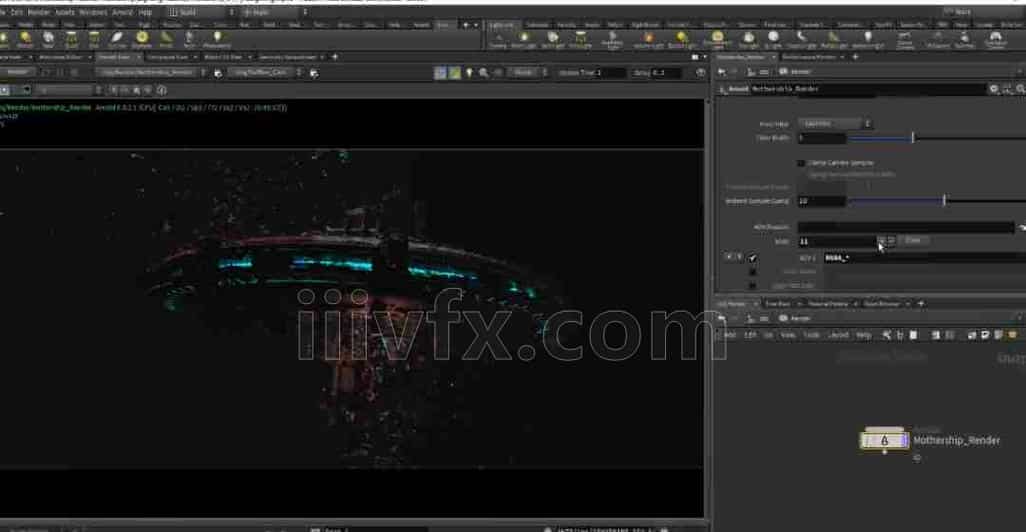Image resolution: width=1026 pixels, height=532 pixels.
Task: Switch to the Geometry Spreadsheet tab
Action: pyautogui.click(x=287, y=57)
